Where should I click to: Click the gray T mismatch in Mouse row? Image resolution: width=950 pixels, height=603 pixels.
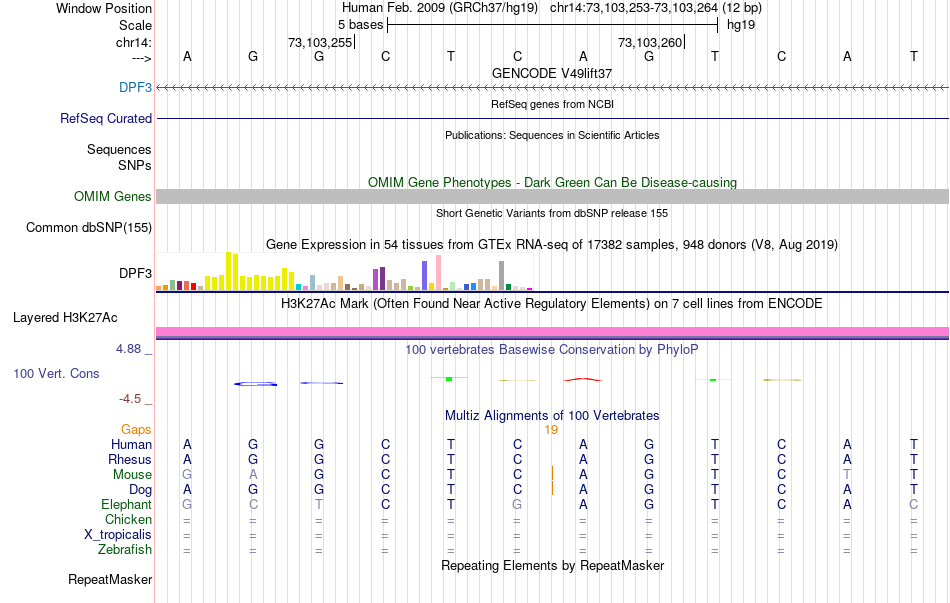point(847,475)
